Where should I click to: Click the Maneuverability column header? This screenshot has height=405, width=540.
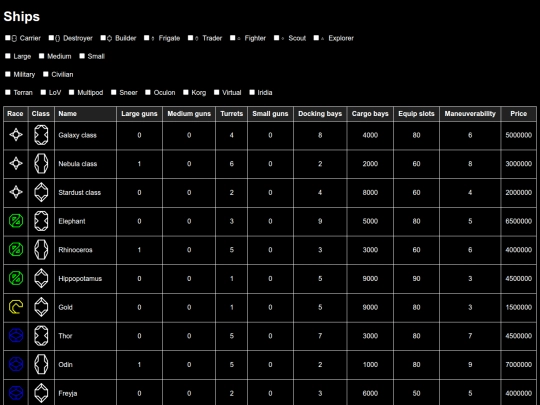[470, 114]
